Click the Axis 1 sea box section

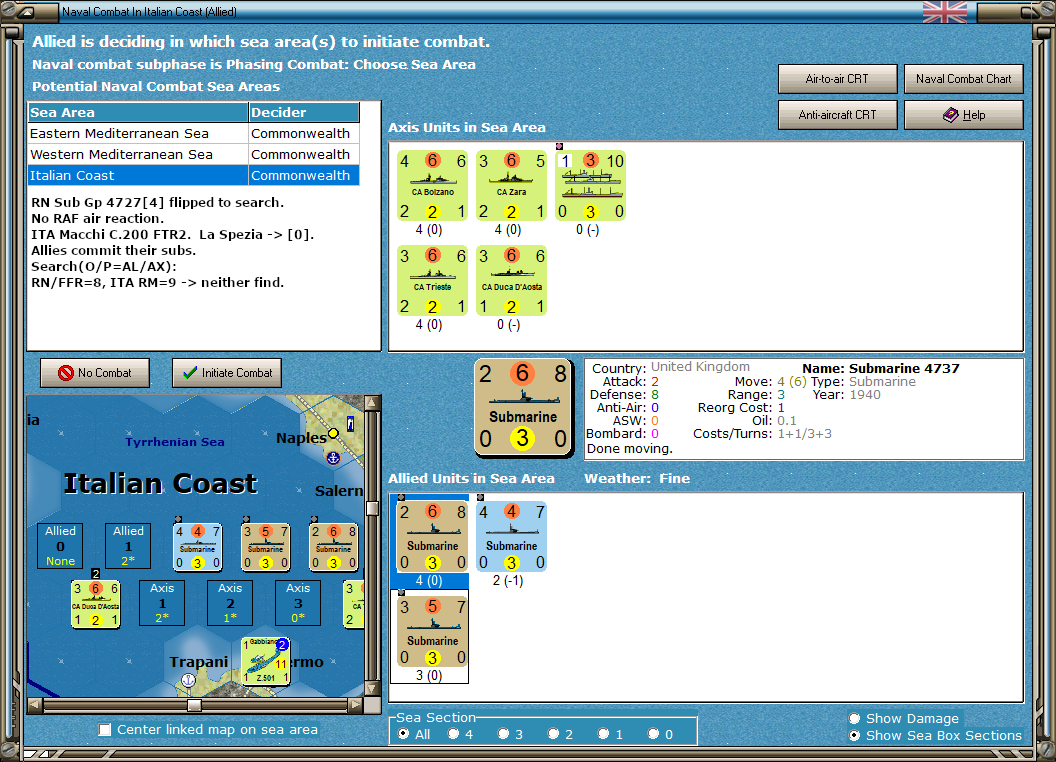[x=162, y=603]
